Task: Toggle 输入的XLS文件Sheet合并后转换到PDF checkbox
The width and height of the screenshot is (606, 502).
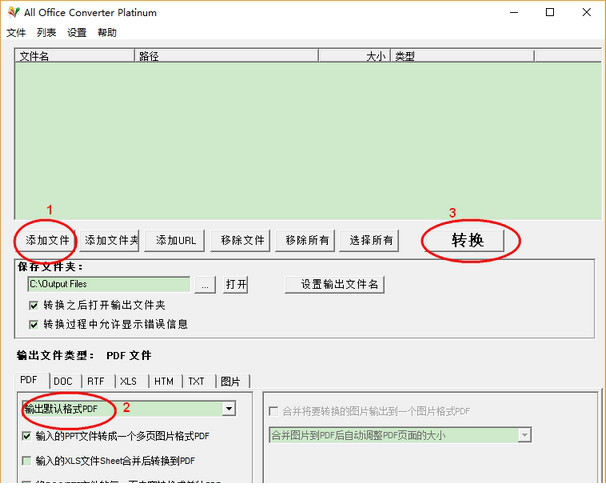Action: pyautogui.click(x=27, y=461)
